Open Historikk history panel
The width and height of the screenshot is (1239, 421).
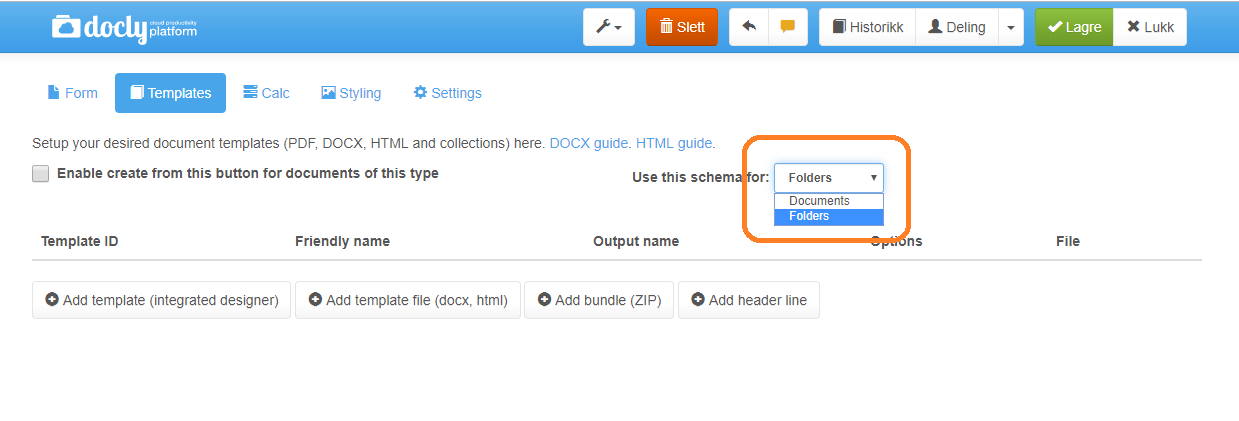click(x=867, y=28)
